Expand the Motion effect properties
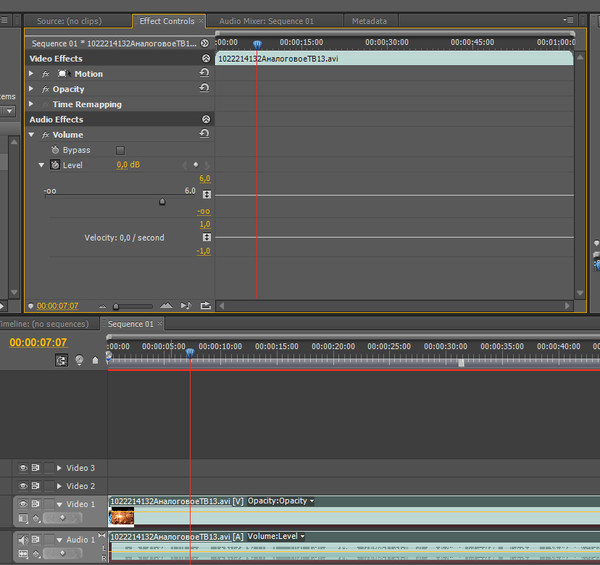Viewport: 600px width, 565px height. pos(31,73)
